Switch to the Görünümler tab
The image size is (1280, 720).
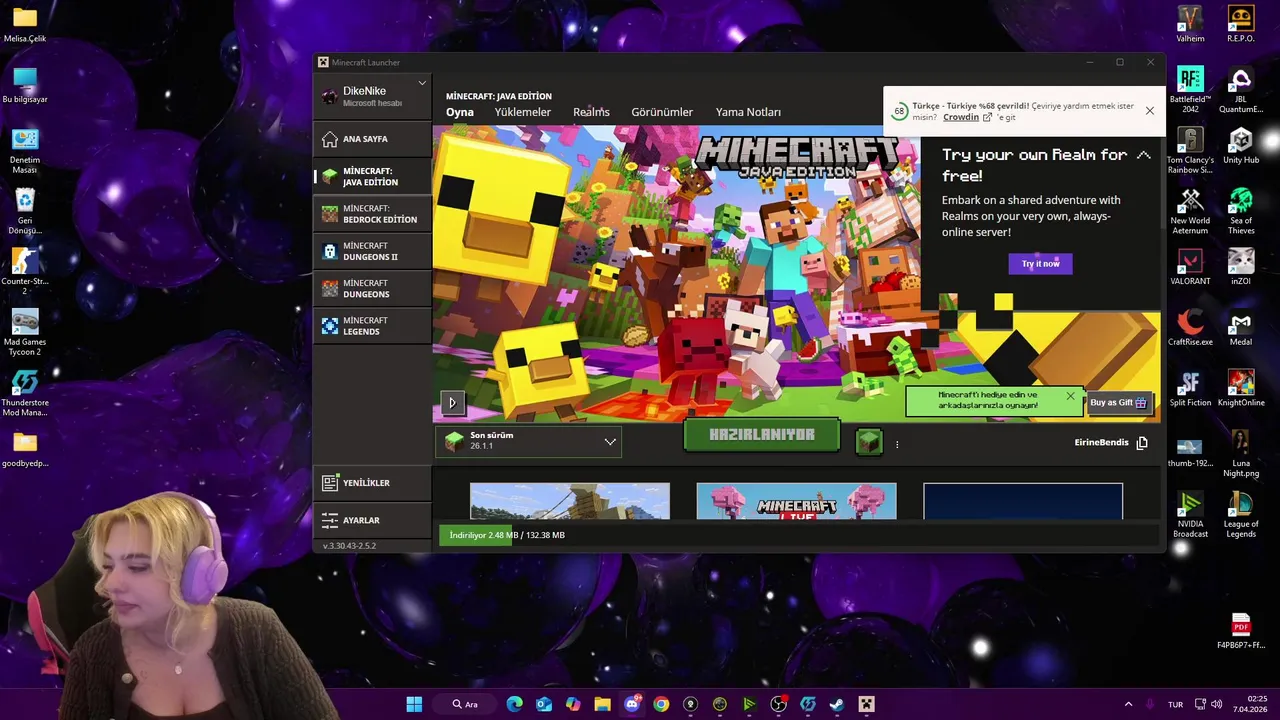pyautogui.click(x=662, y=112)
